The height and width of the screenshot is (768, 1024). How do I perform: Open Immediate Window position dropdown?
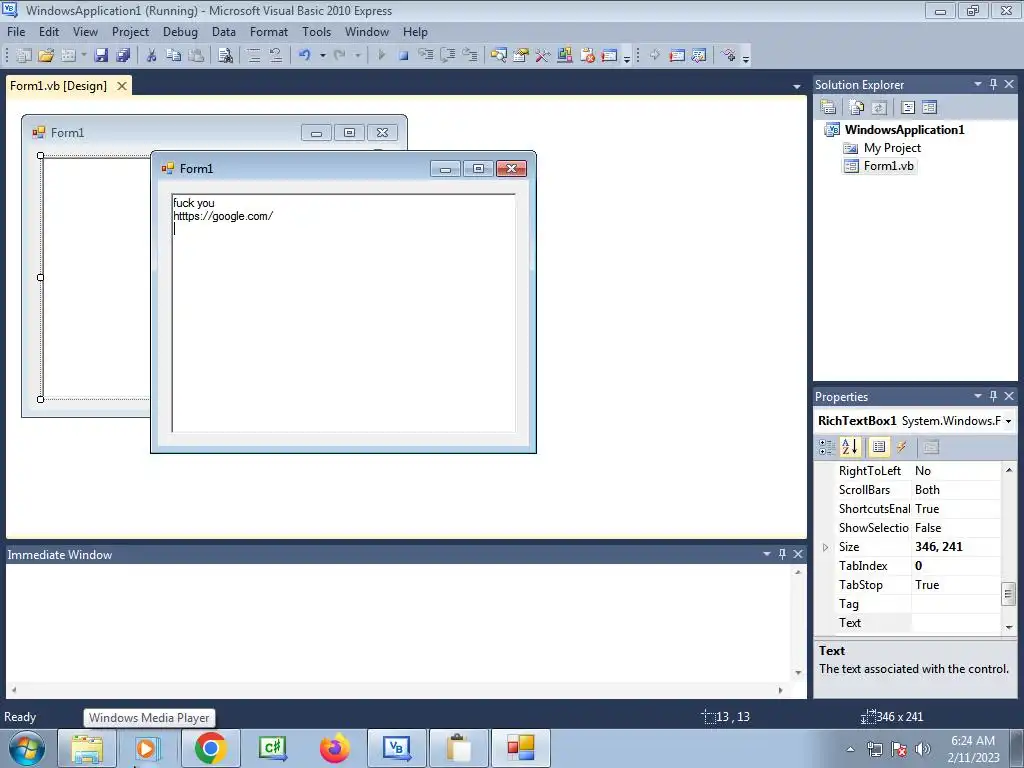coord(767,554)
